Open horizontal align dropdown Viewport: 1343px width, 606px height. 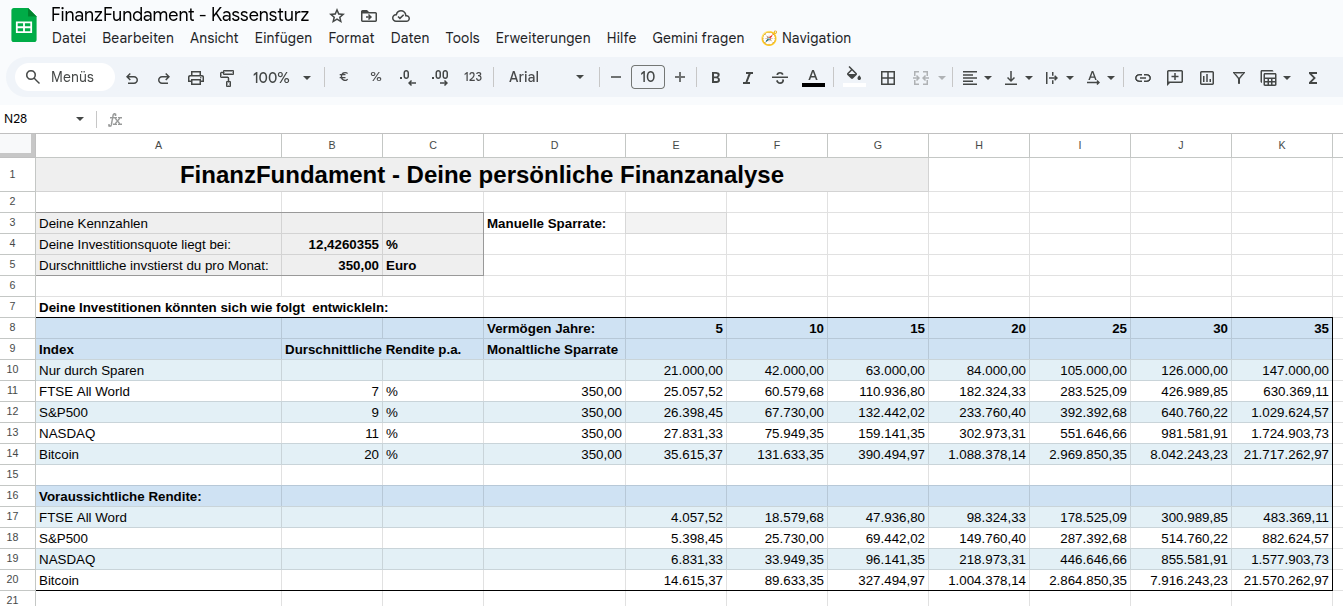coord(976,78)
